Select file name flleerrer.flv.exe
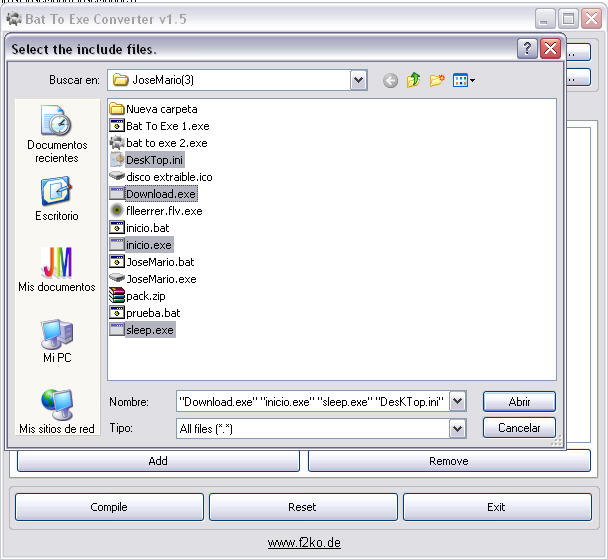Screen dimensions: 608x560 tap(164, 211)
